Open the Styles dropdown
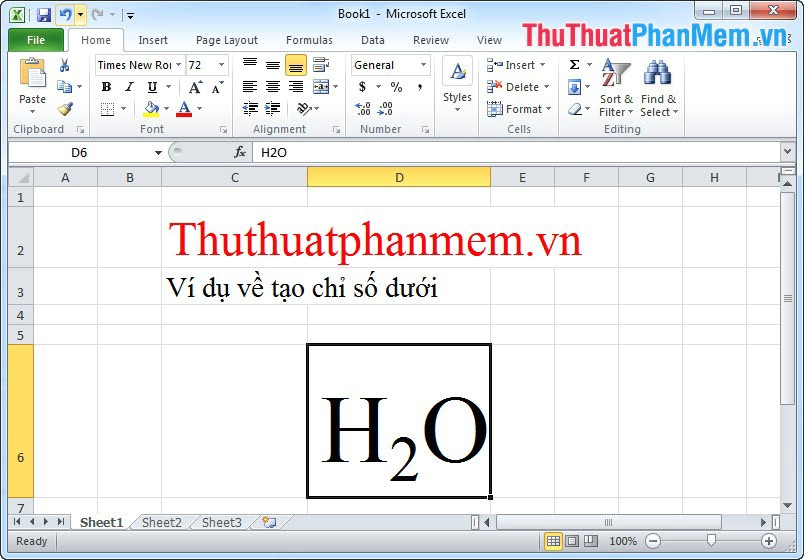The height and width of the screenshot is (560, 804). [457, 86]
